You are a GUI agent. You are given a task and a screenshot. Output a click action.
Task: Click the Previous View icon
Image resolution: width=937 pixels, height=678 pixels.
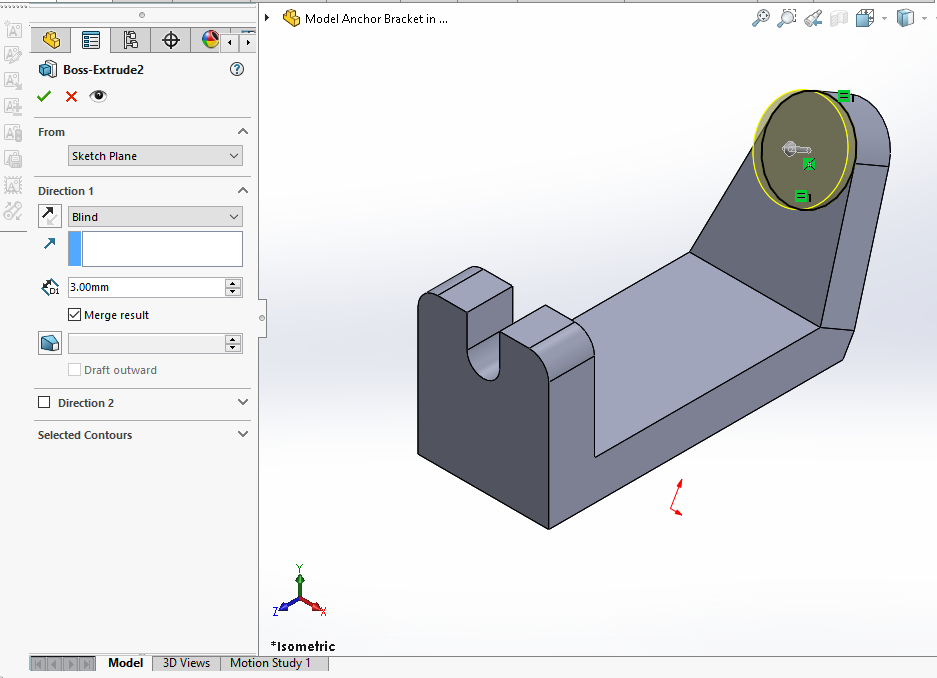(813, 18)
